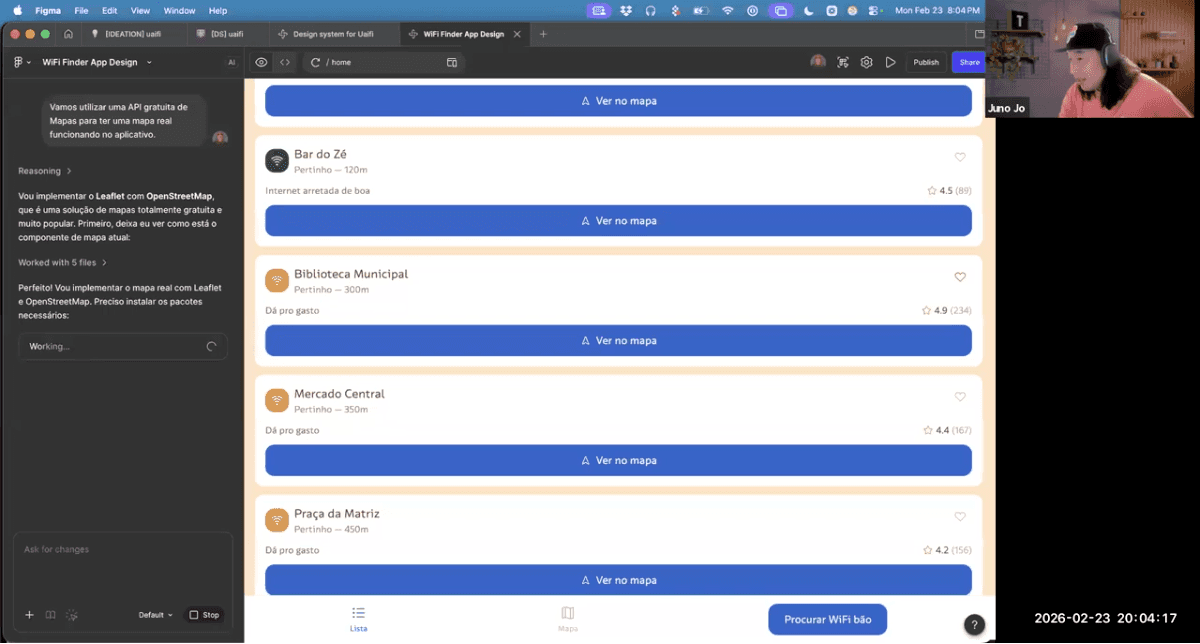Image resolution: width=1200 pixels, height=644 pixels.
Task: Open the Figma main menu logo dropdown
Action: (22, 62)
